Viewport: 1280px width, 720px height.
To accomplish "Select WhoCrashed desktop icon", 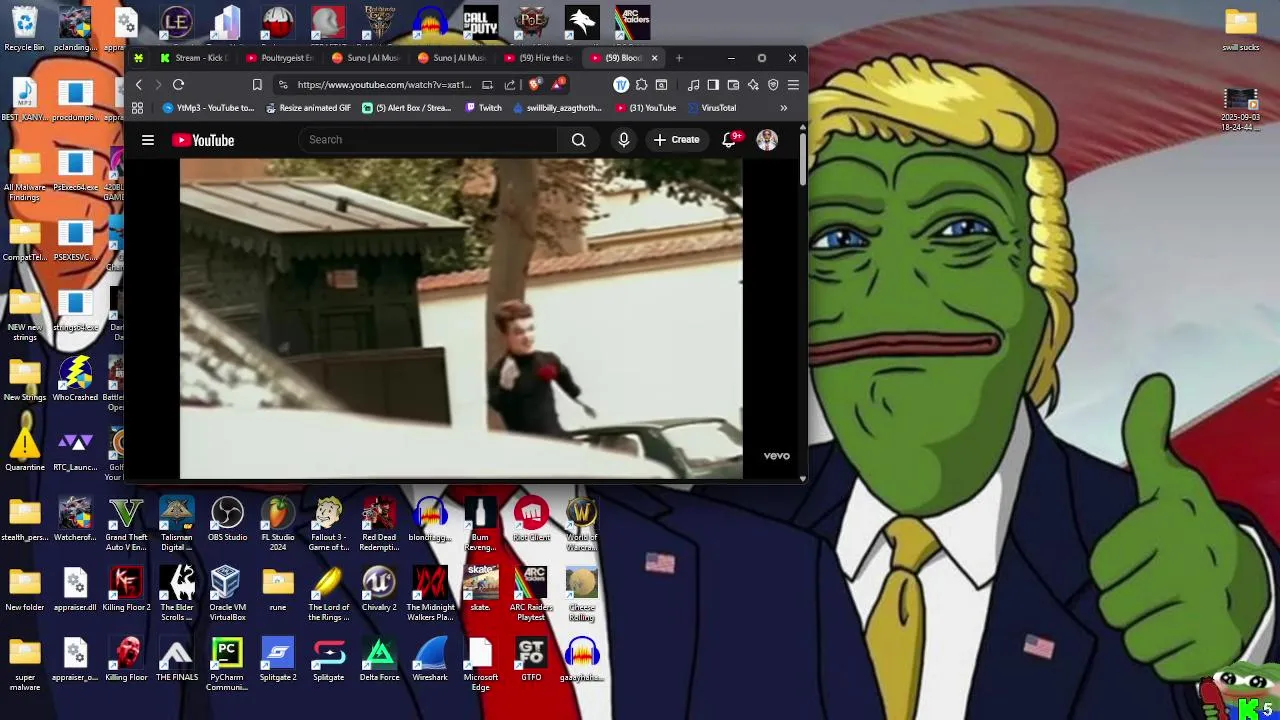I will (x=76, y=380).
